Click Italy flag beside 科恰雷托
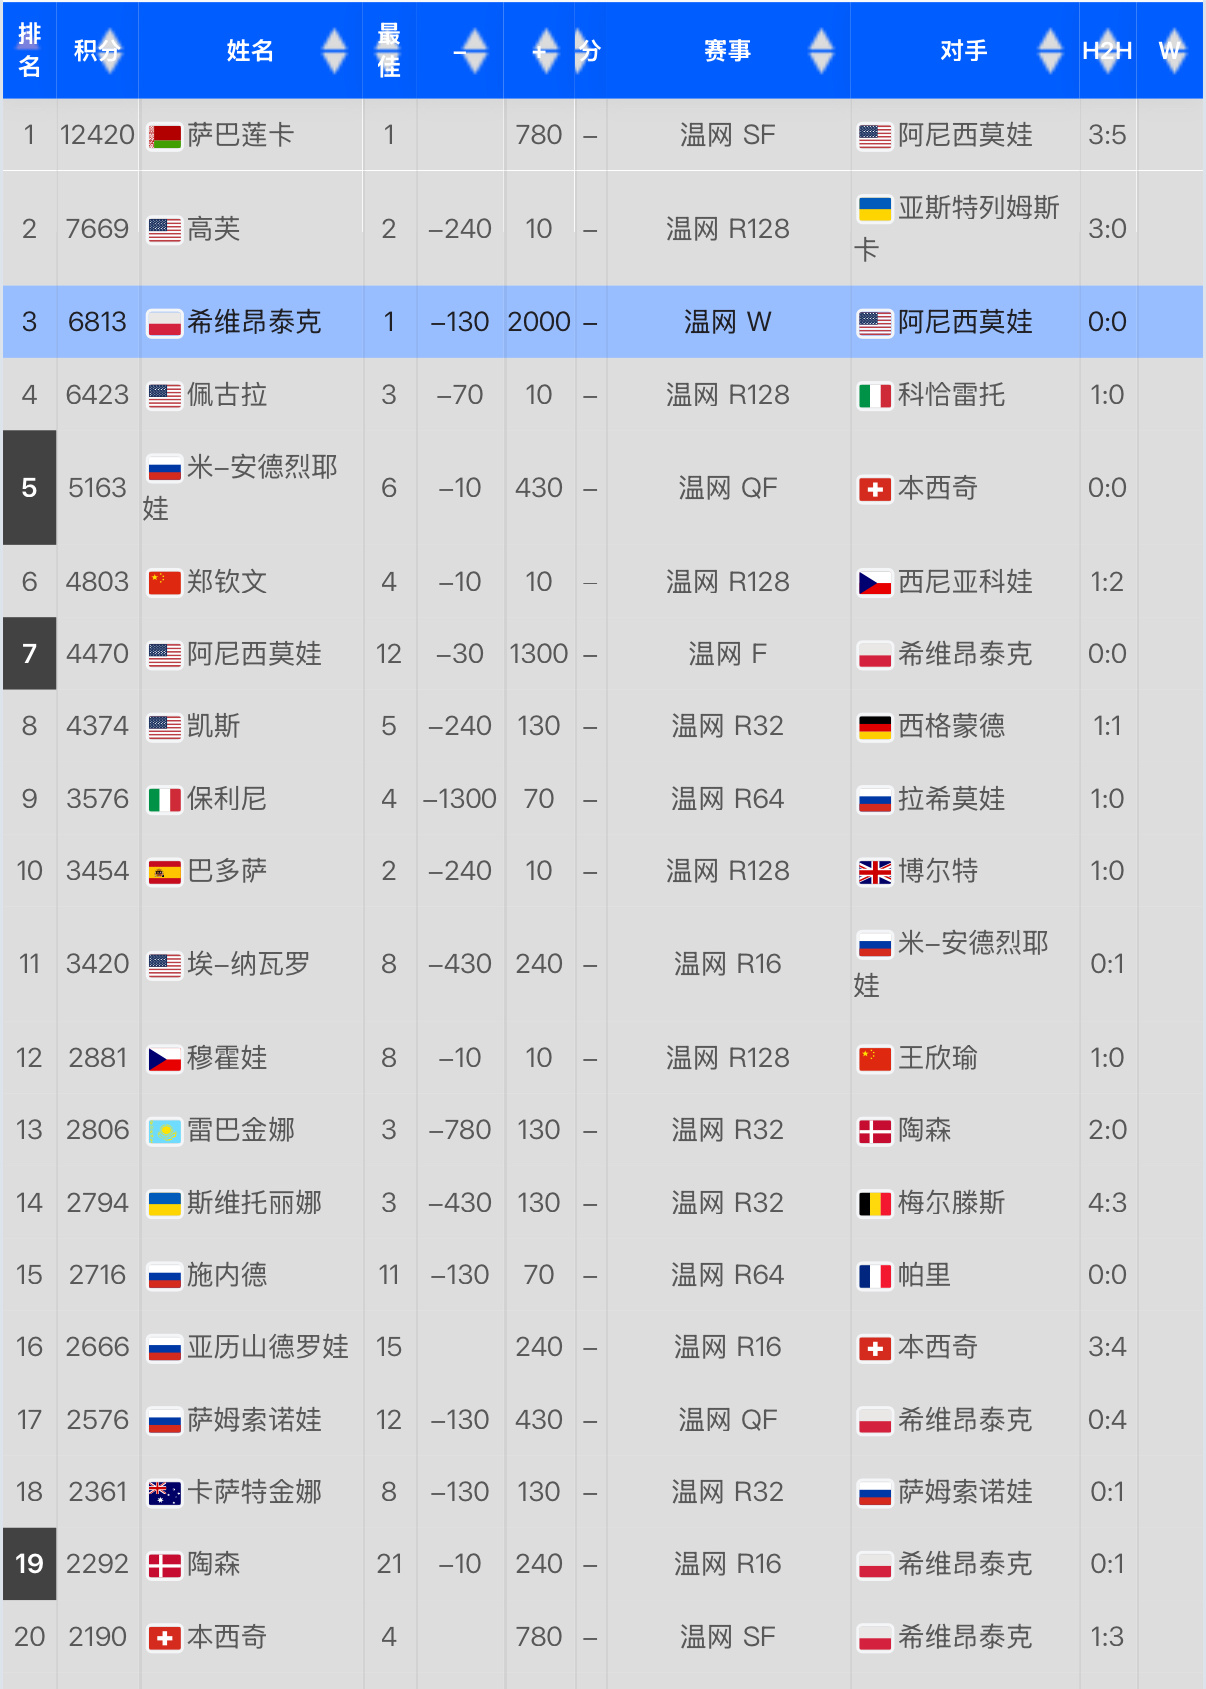Screen dimensions: 1206x1689 (x=875, y=396)
